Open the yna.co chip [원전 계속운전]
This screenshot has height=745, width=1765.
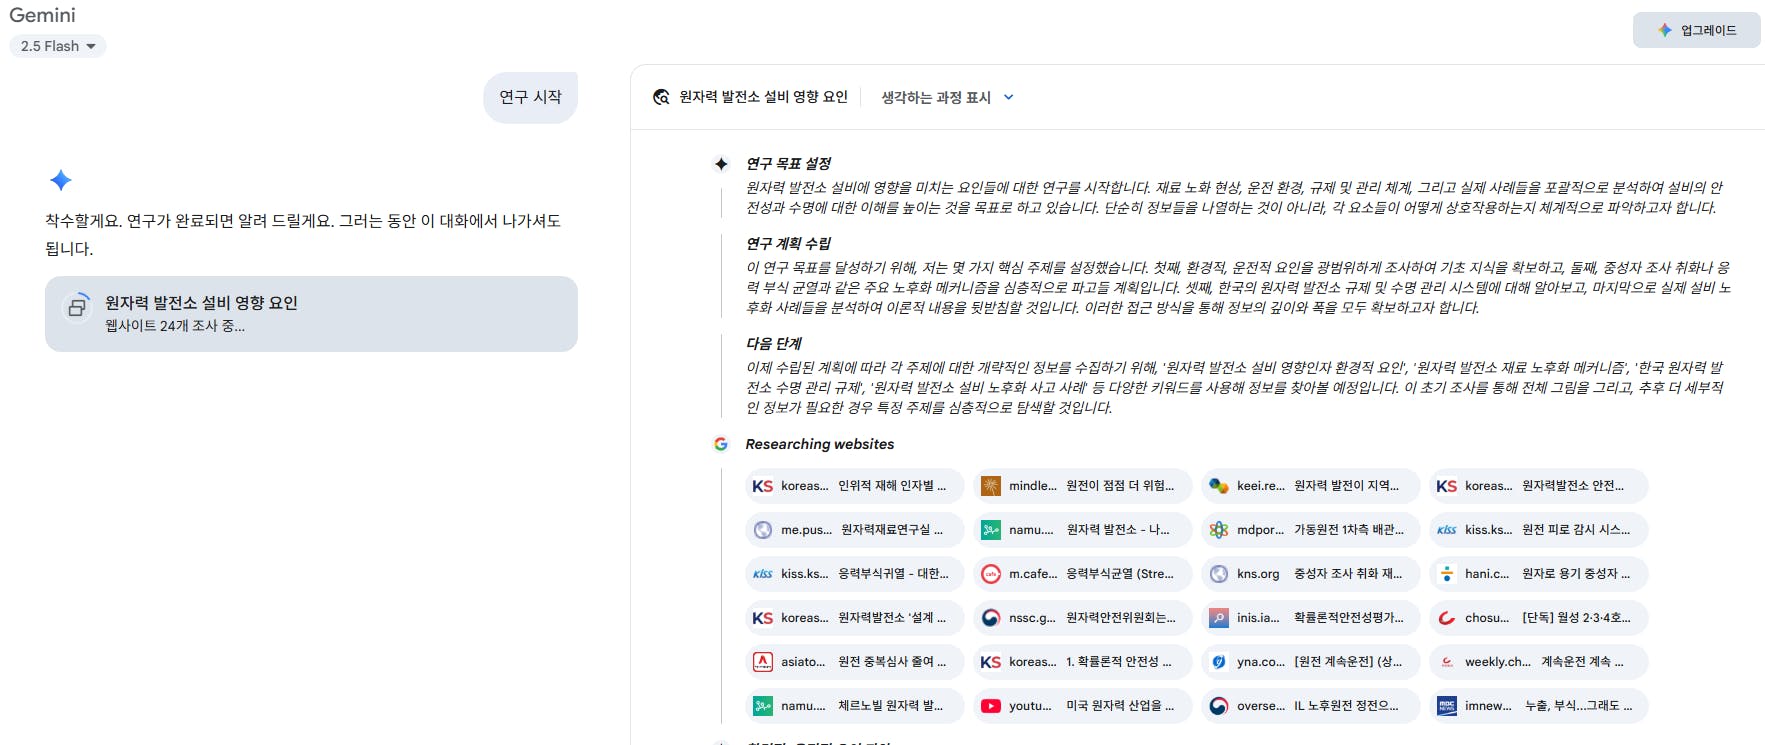(1310, 662)
